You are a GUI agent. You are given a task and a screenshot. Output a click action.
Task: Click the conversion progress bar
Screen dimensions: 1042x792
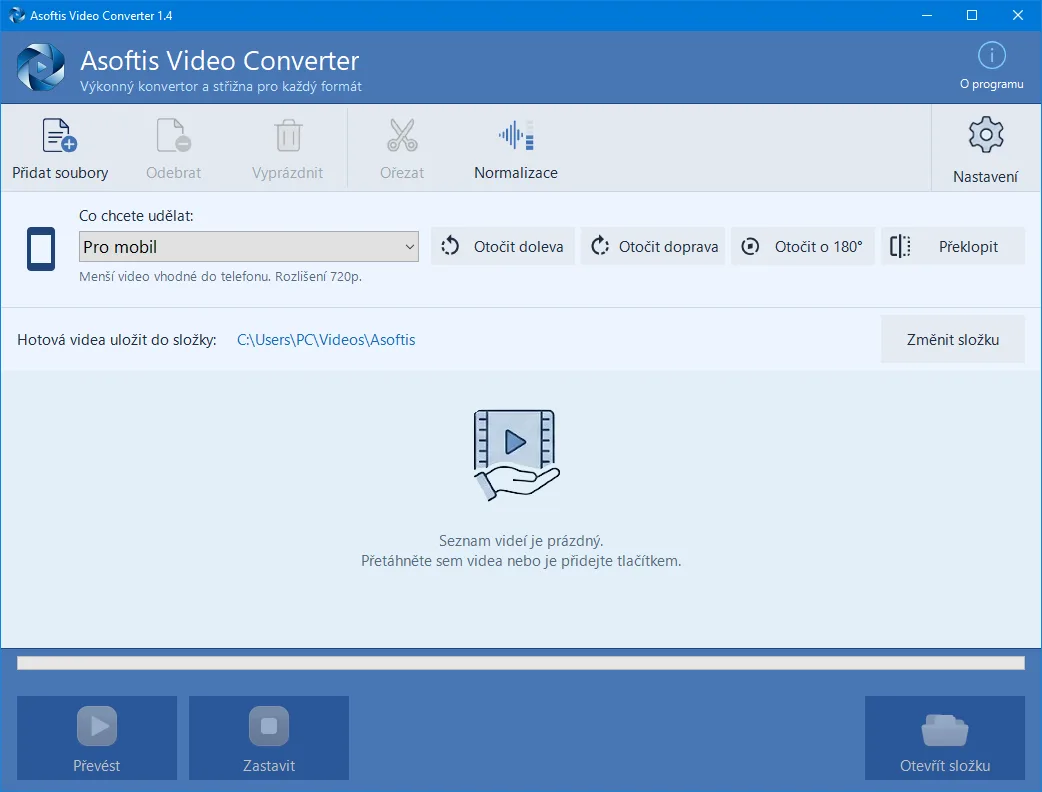pos(521,662)
